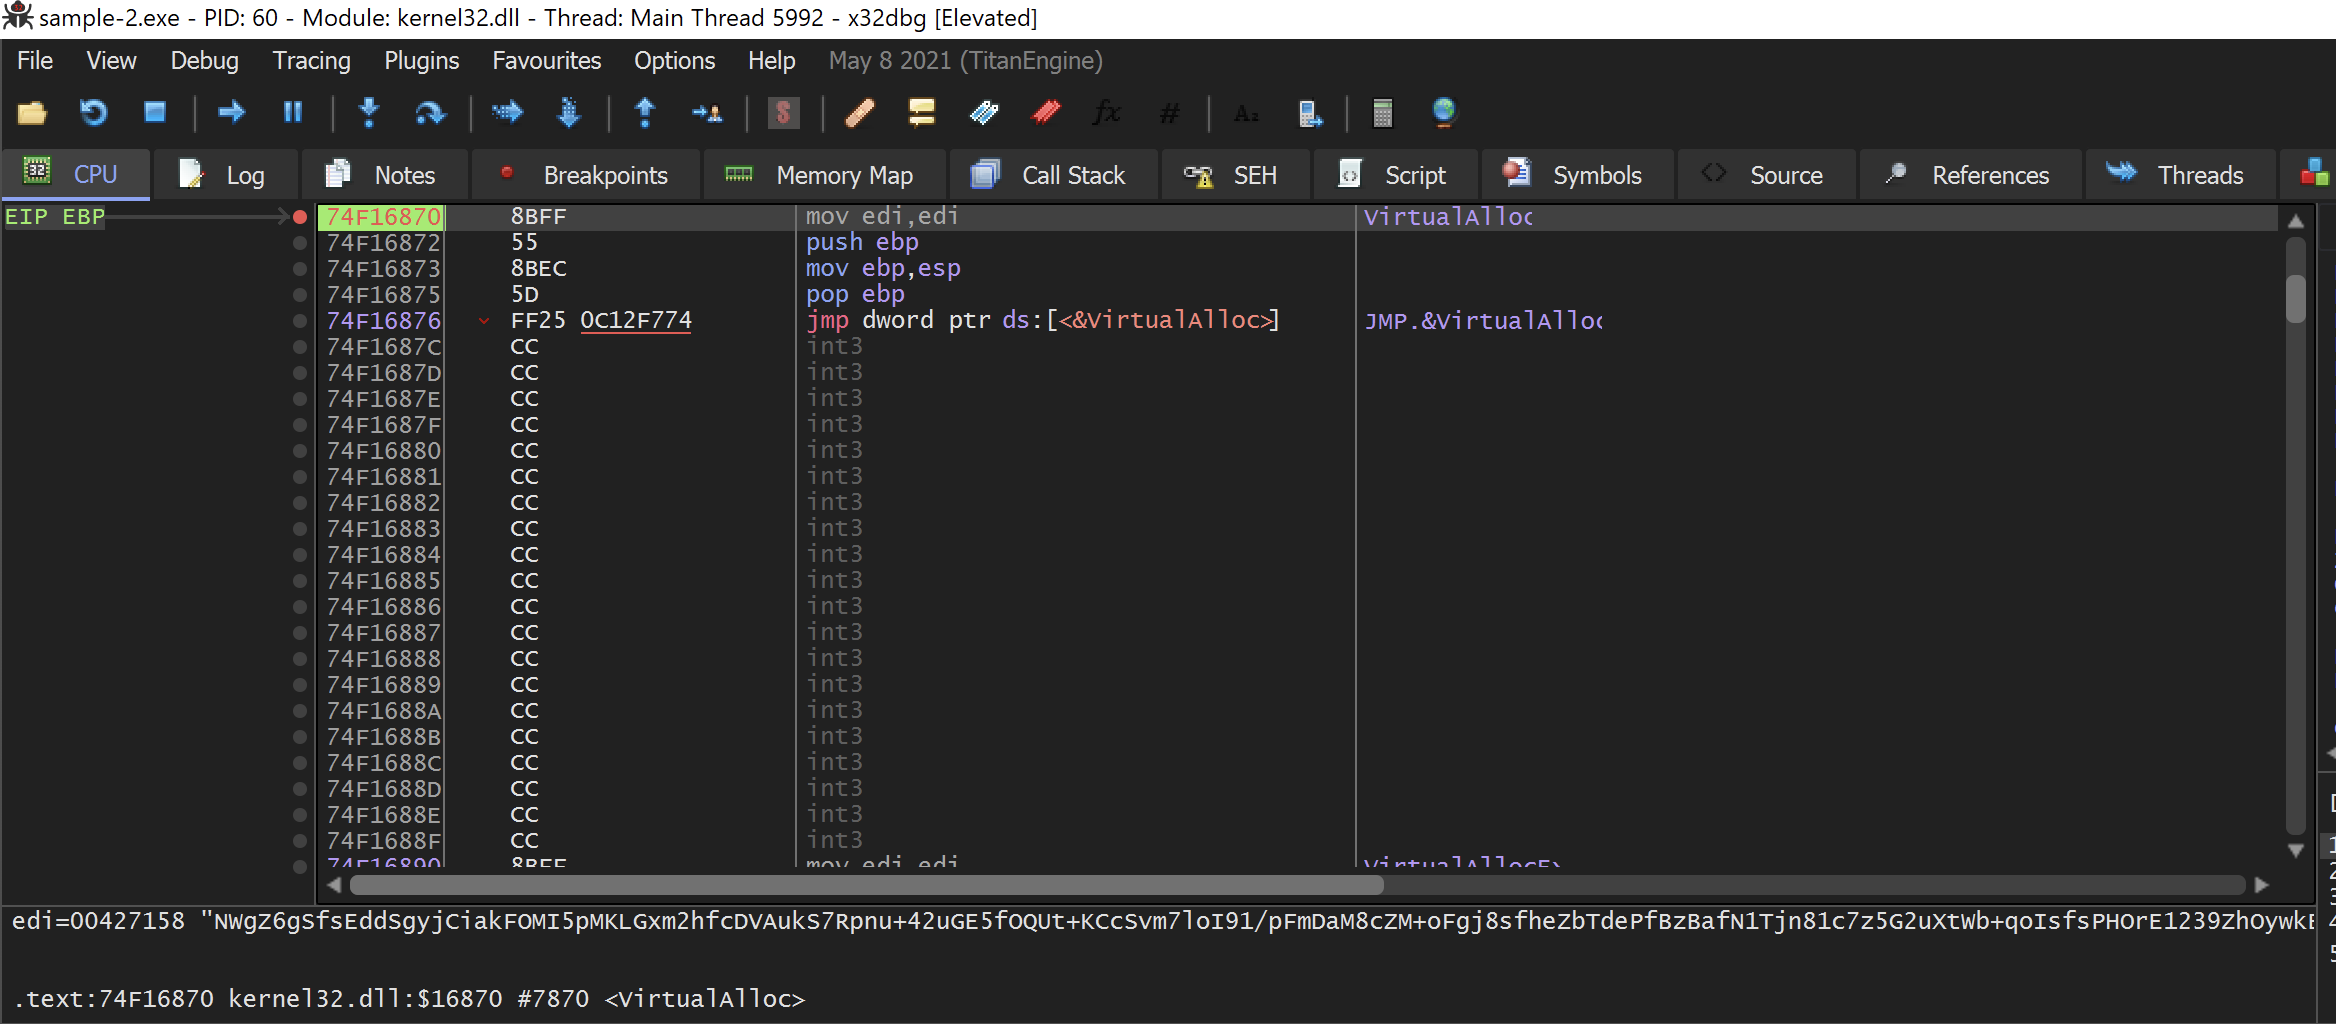Pause execution with the pause icon

(293, 112)
